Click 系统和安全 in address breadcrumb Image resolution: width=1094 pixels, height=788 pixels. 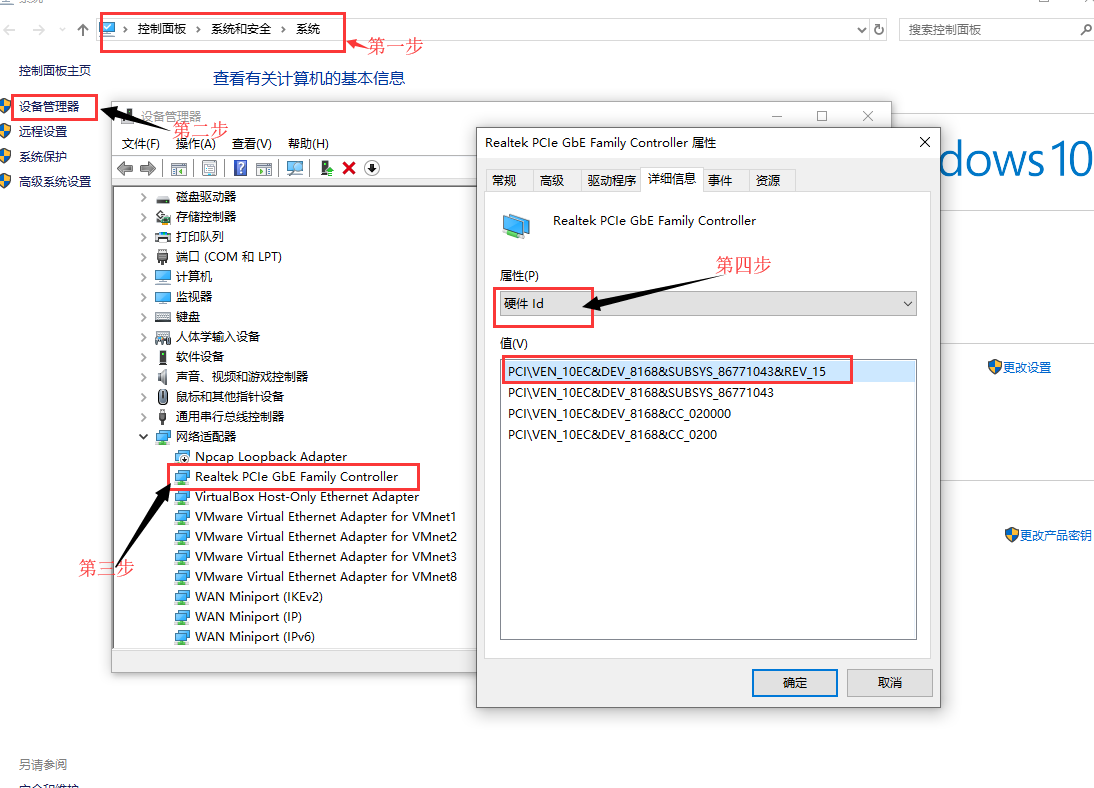[x=241, y=29]
